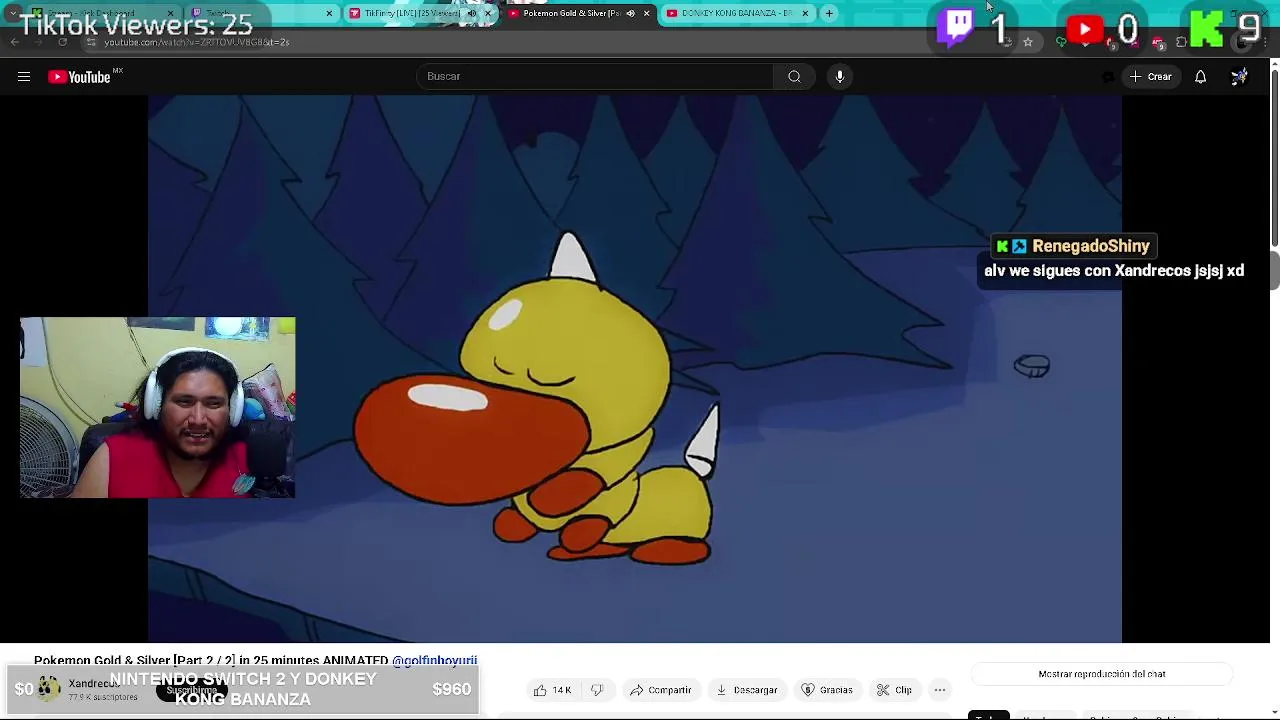Click the Gracias button
Image resolution: width=1280 pixels, height=720 pixels.
[x=828, y=690]
